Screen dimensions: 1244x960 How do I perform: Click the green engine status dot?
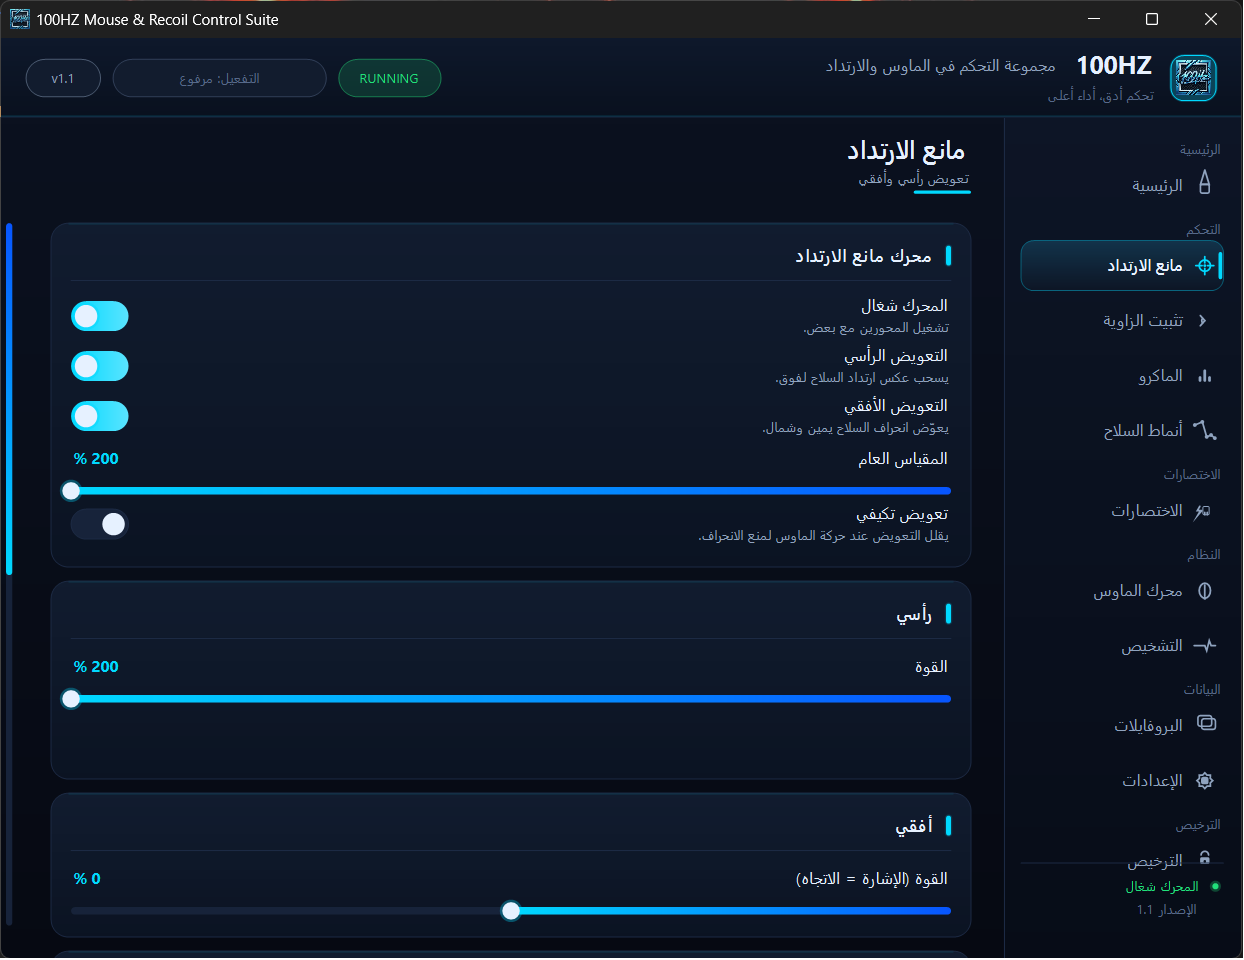(x=1215, y=886)
